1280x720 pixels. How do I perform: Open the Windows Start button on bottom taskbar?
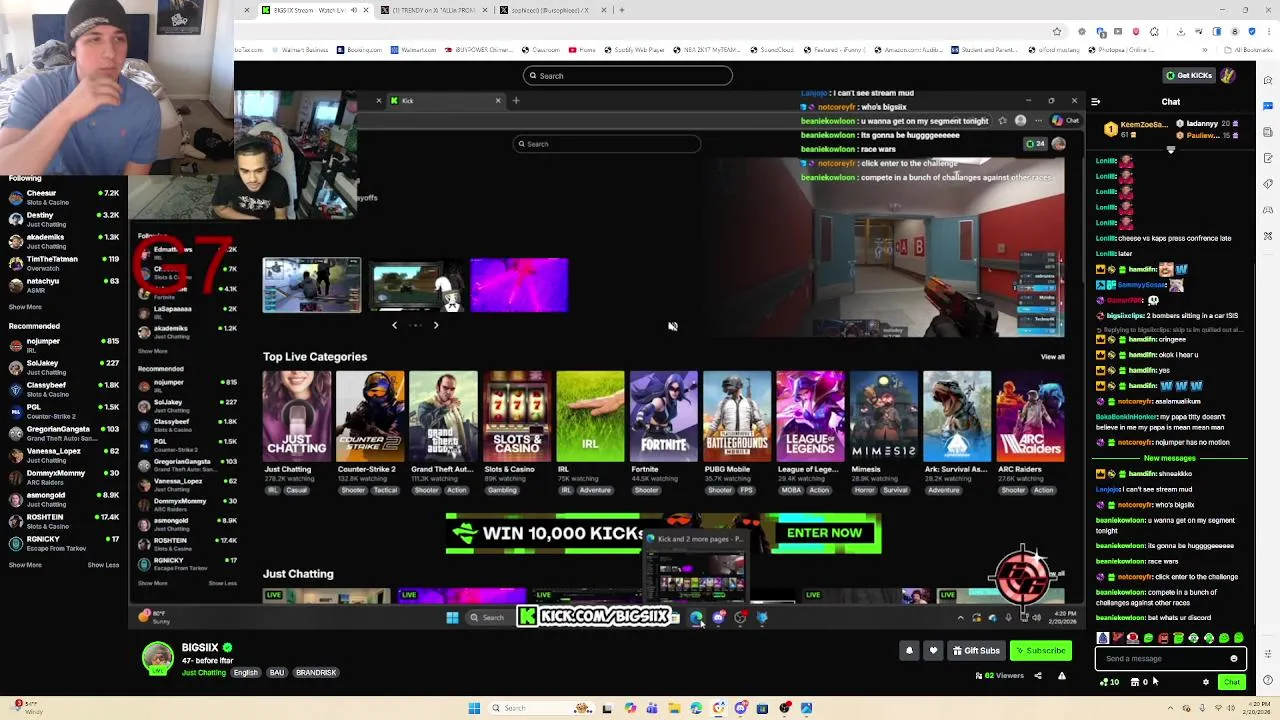click(474, 709)
